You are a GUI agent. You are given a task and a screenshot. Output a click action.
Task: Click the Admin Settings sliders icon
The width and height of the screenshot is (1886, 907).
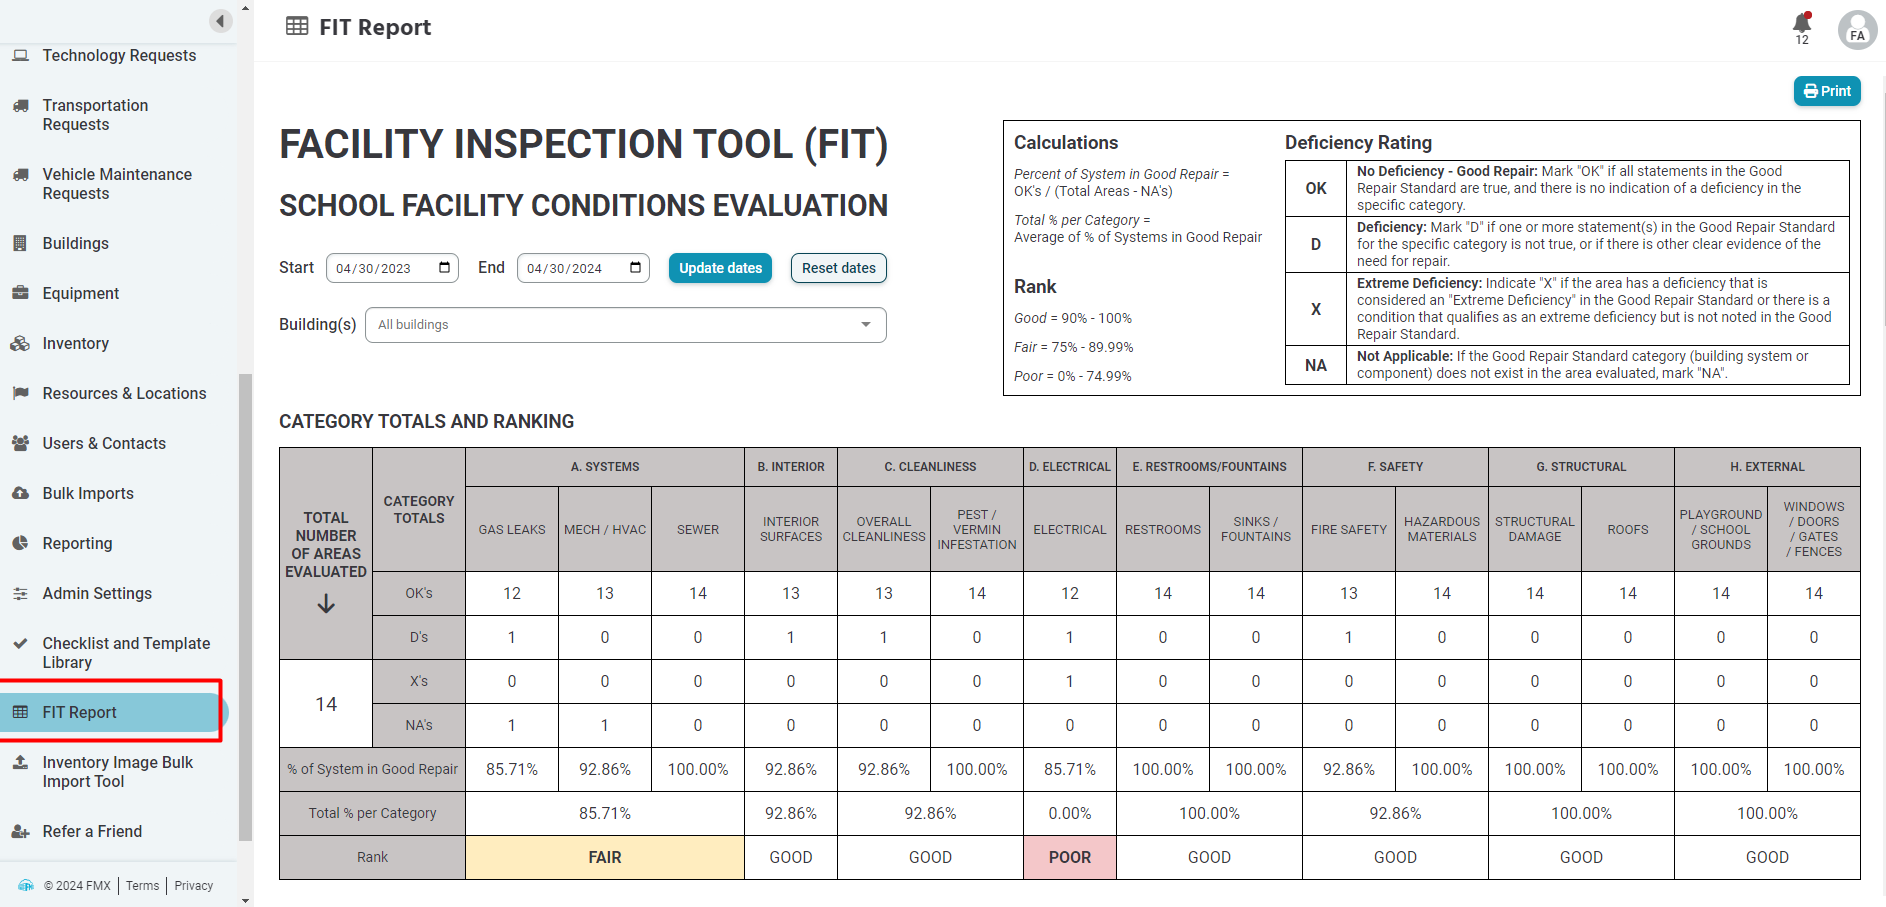tap(22, 593)
